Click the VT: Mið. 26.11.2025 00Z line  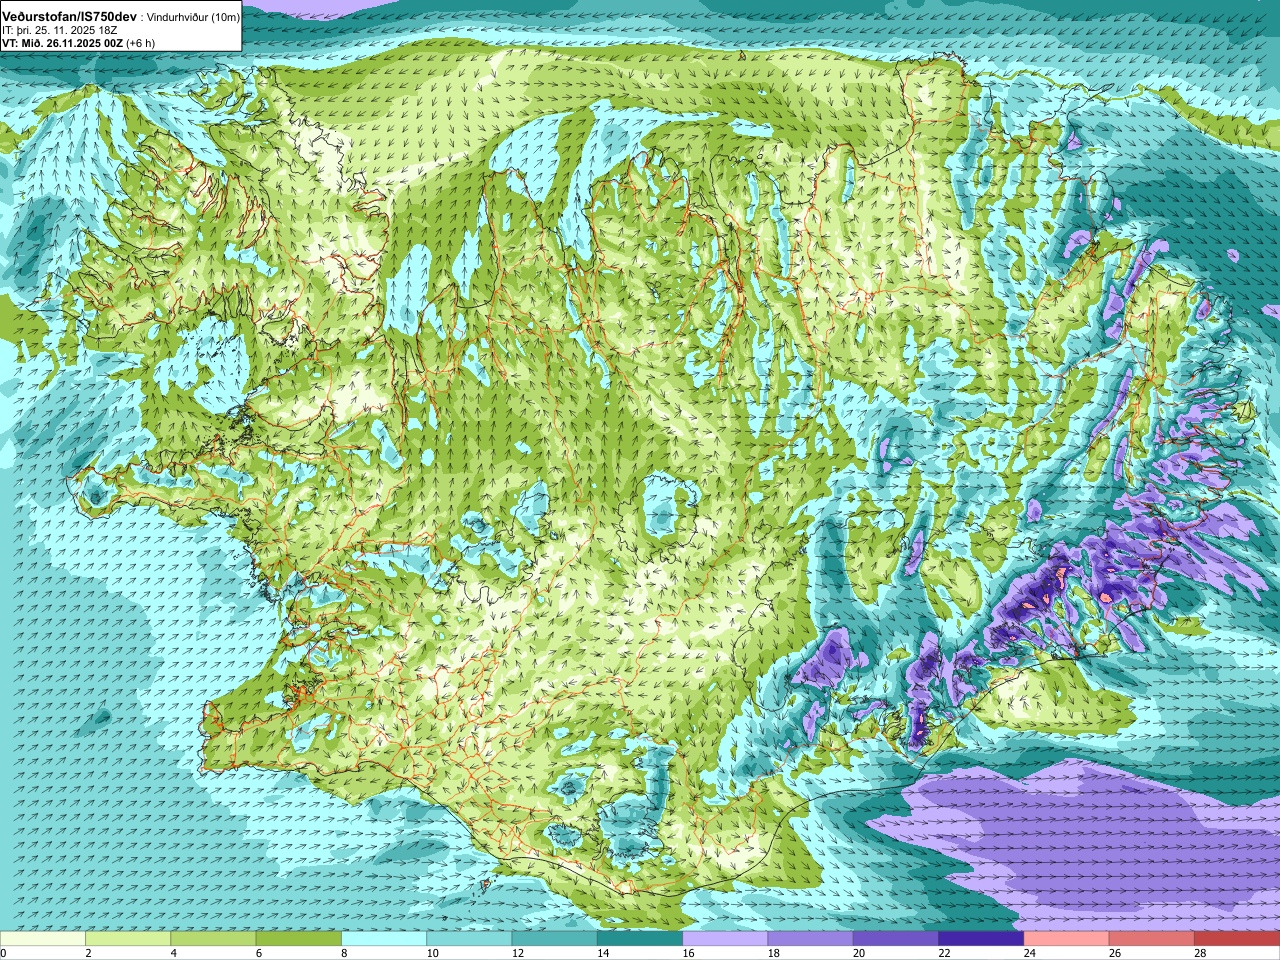62,43
